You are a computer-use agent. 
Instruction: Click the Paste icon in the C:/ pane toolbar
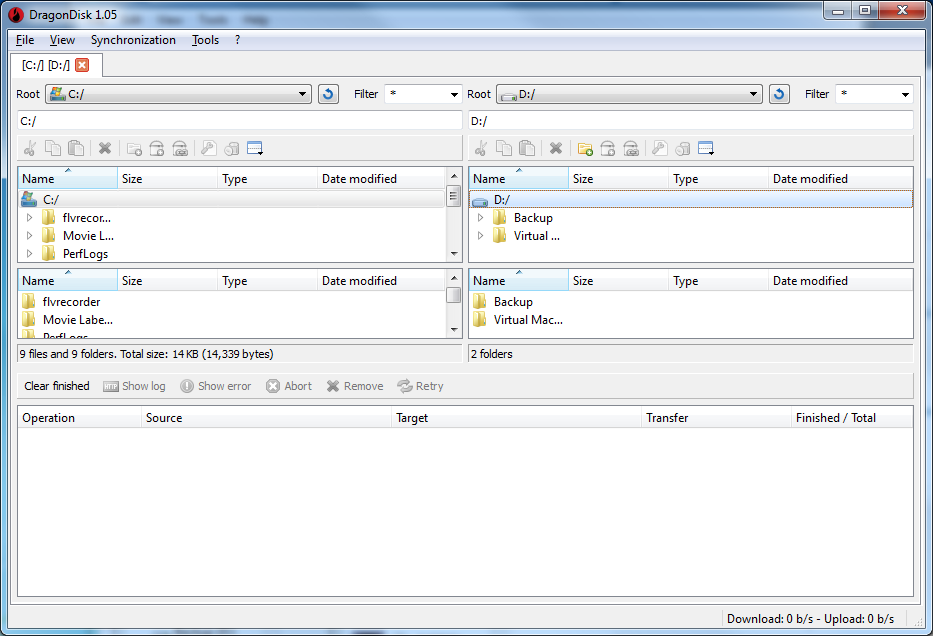[x=76, y=148]
